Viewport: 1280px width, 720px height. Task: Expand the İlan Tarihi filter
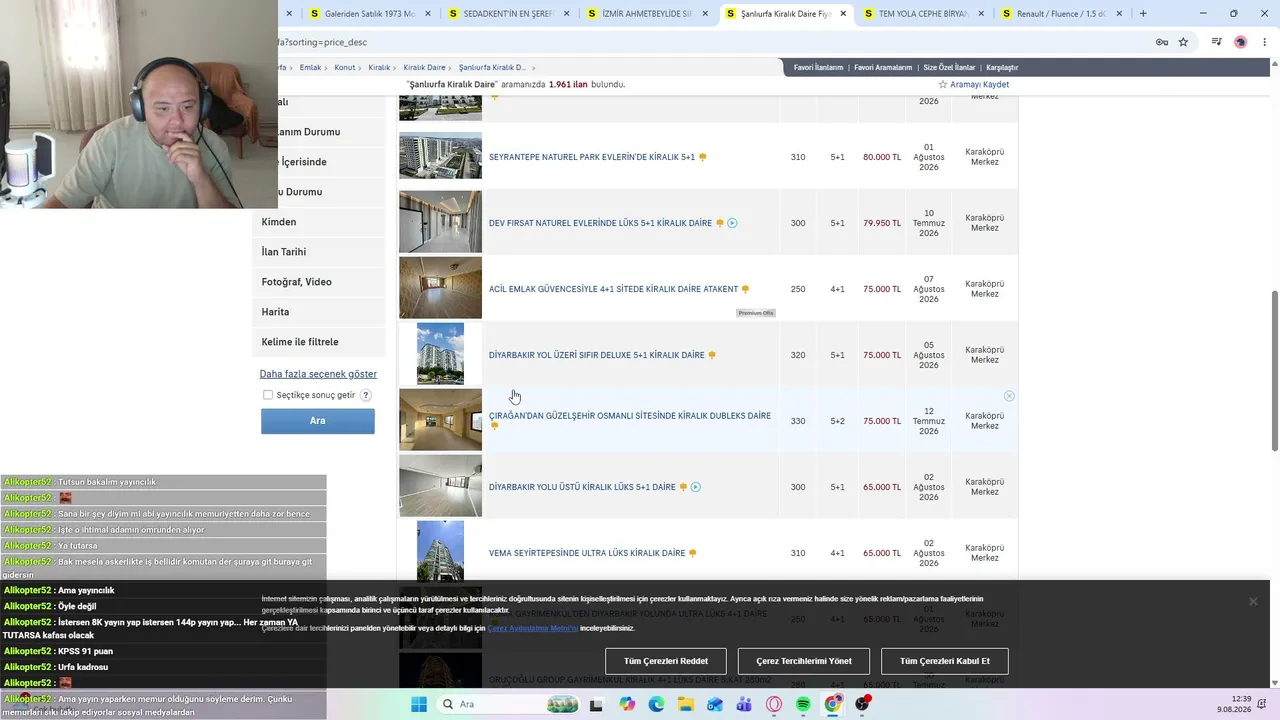320,252
